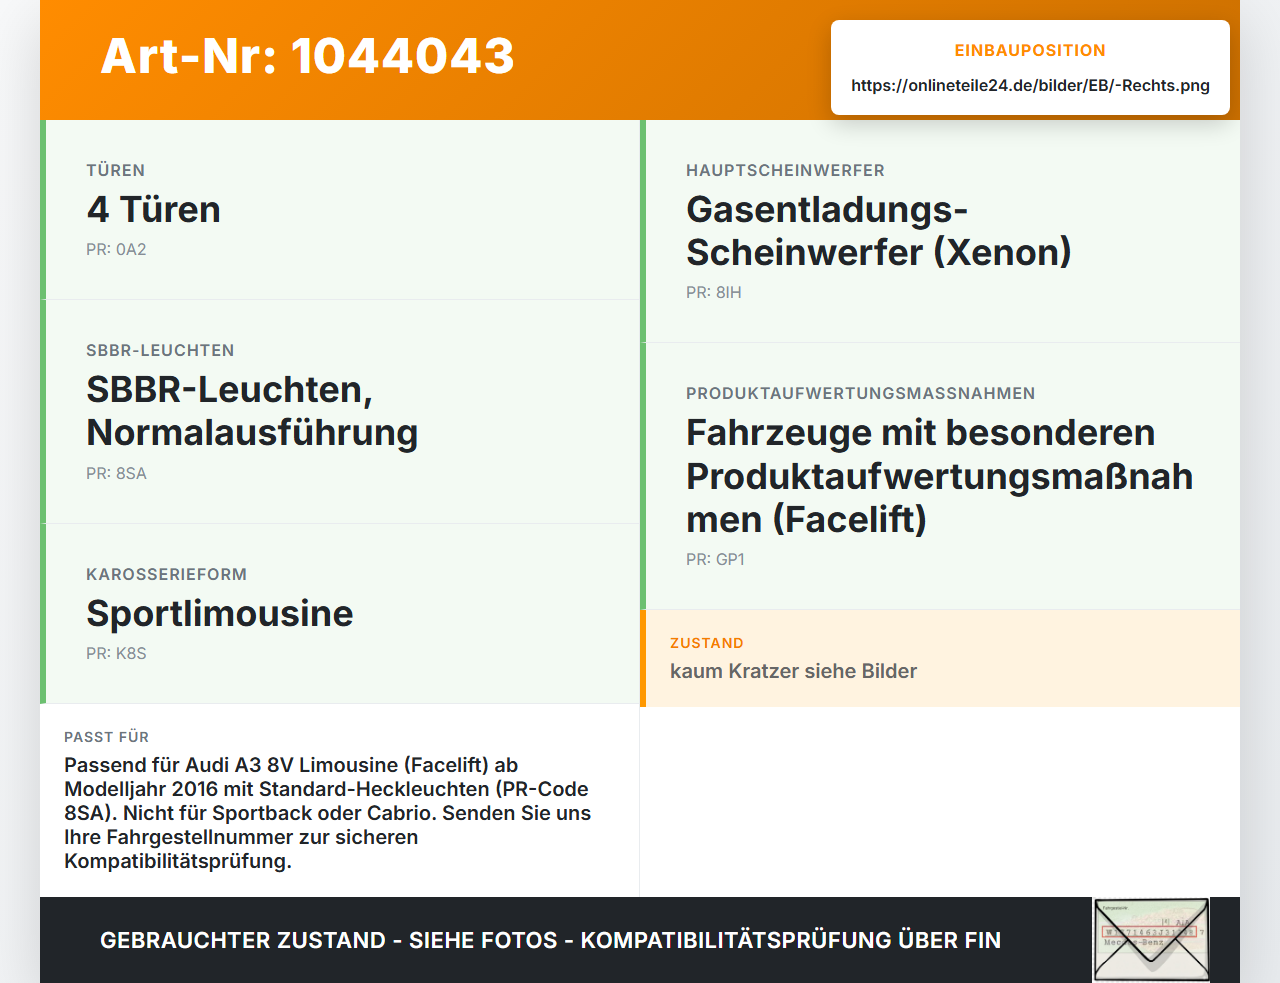
Task: Click the HAUPTSCHEINWERFER label
Action: point(785,170)
